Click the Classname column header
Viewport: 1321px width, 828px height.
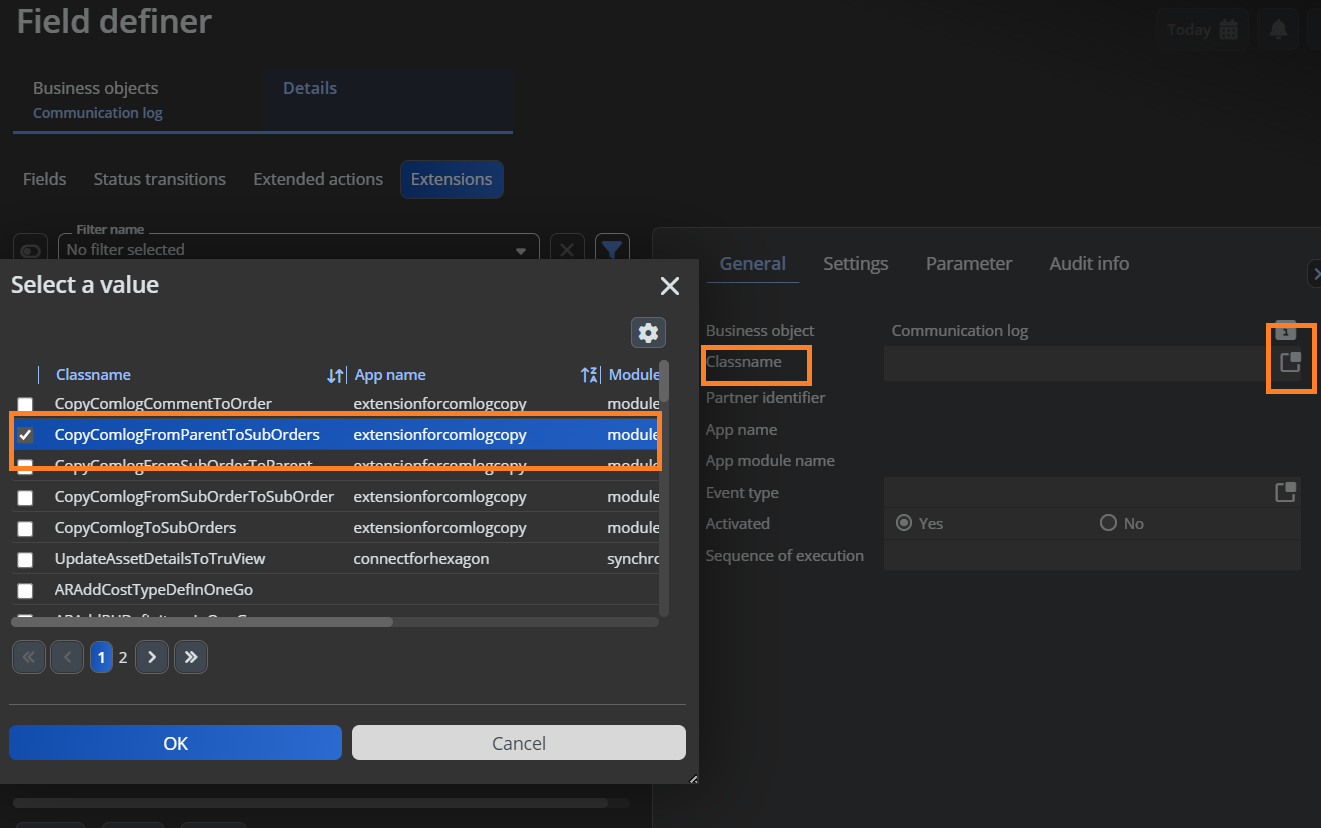pyautogui.click(x=93, y=375)
